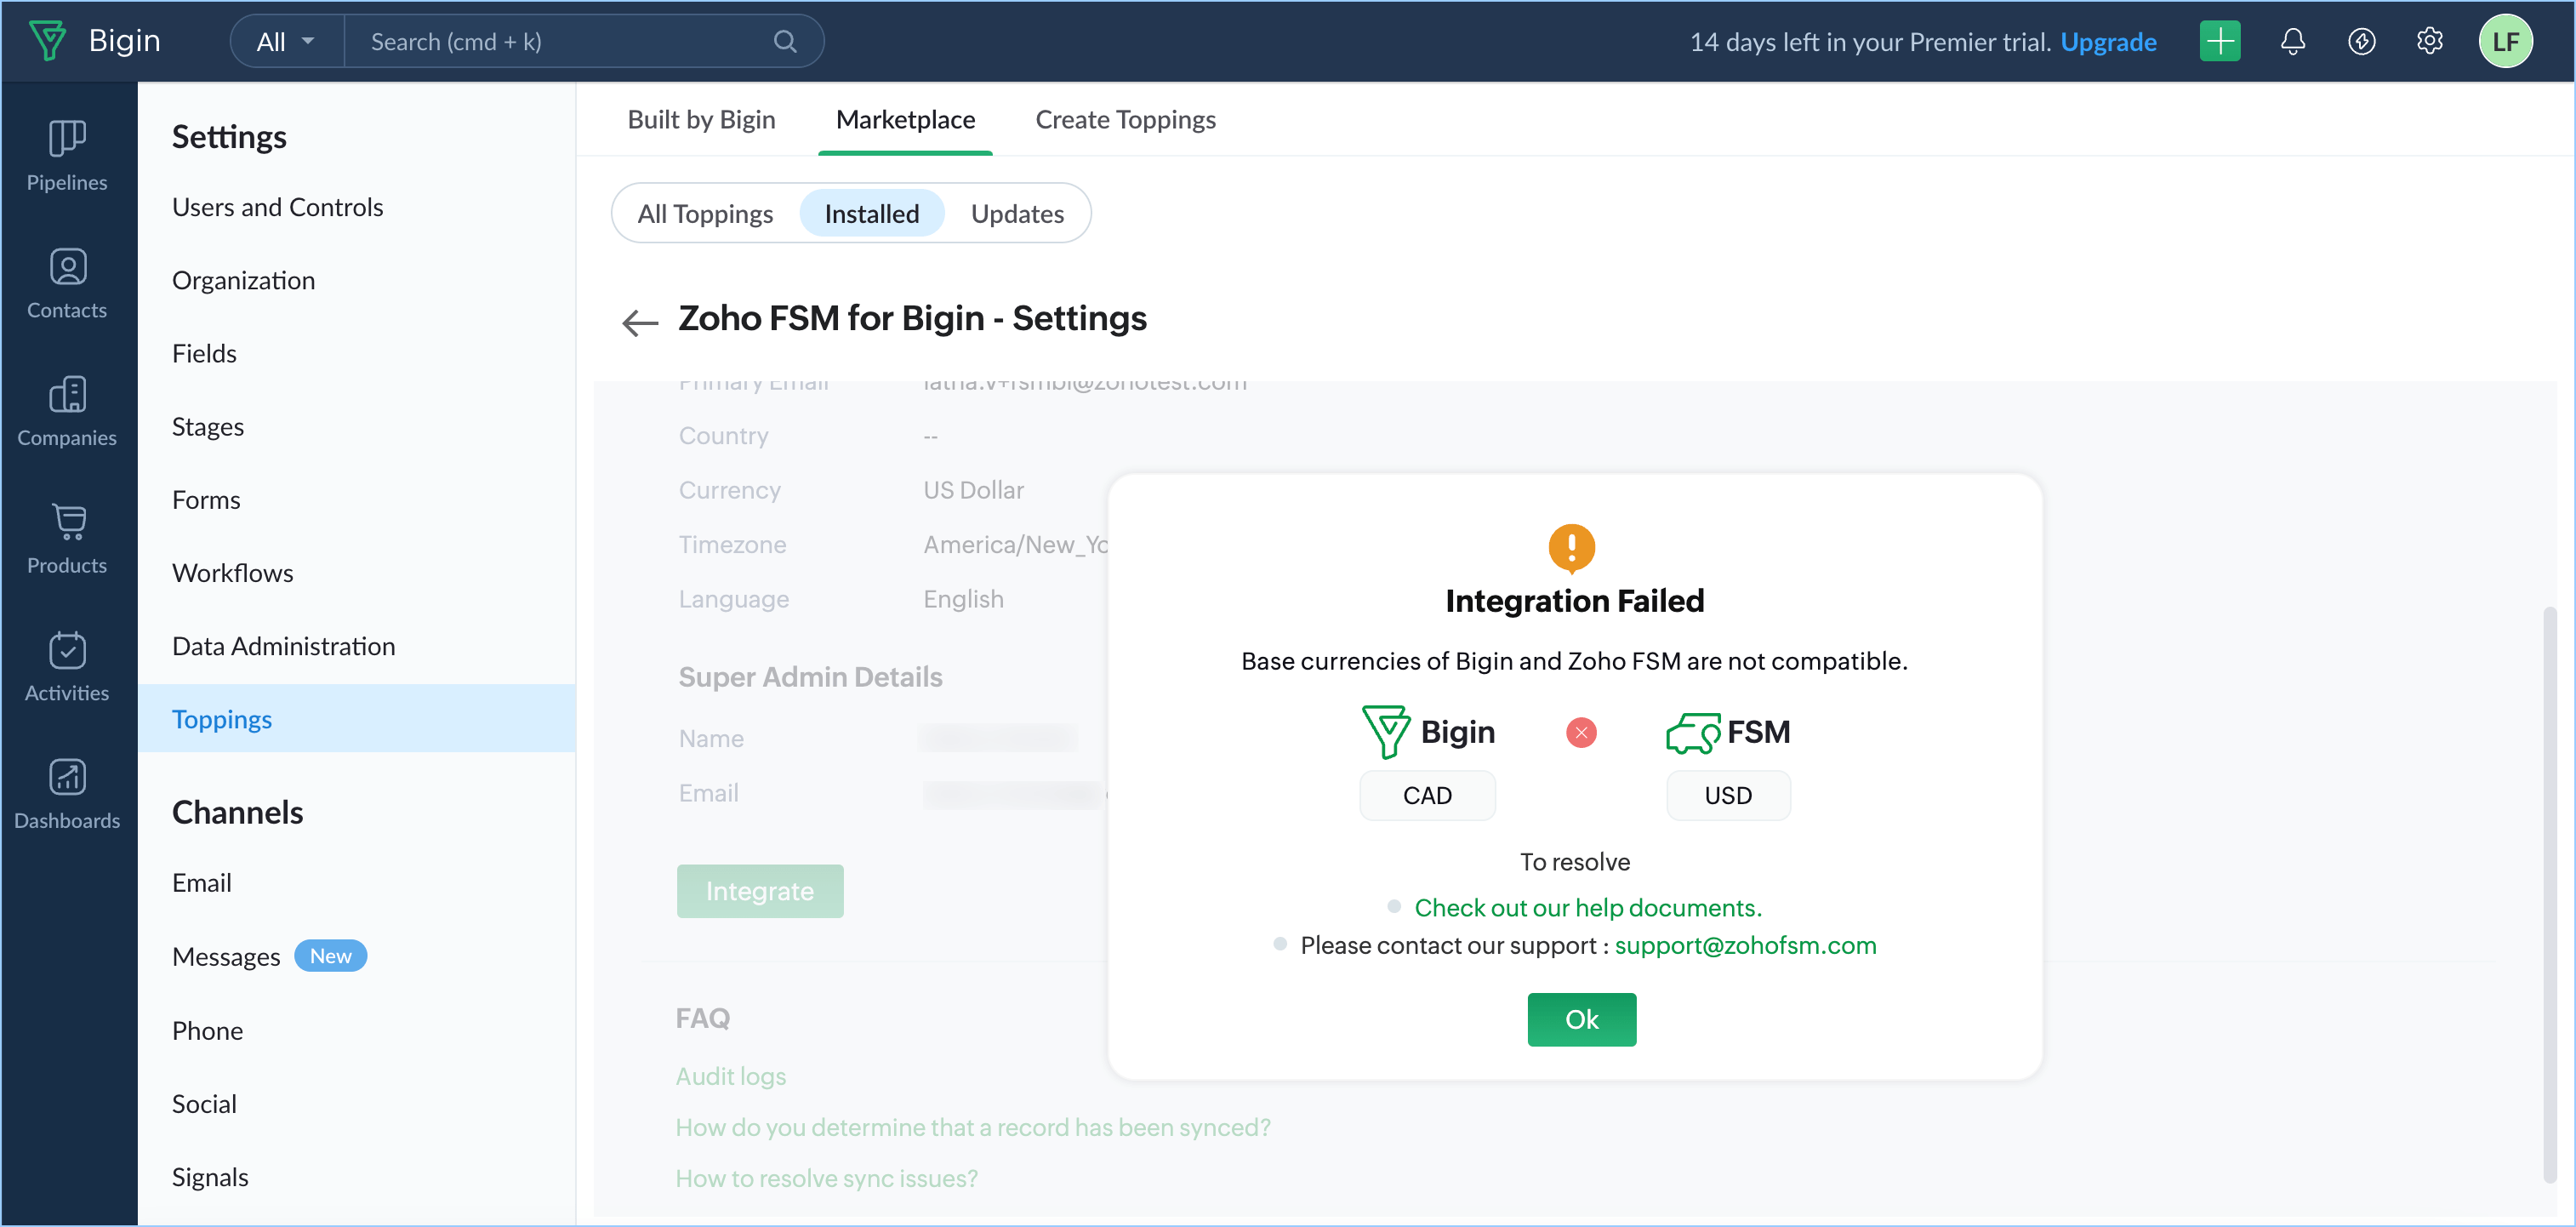Click the support@zohofsm.com email link
This screenshot has width=2576, height=1227.
[1745, 944]
